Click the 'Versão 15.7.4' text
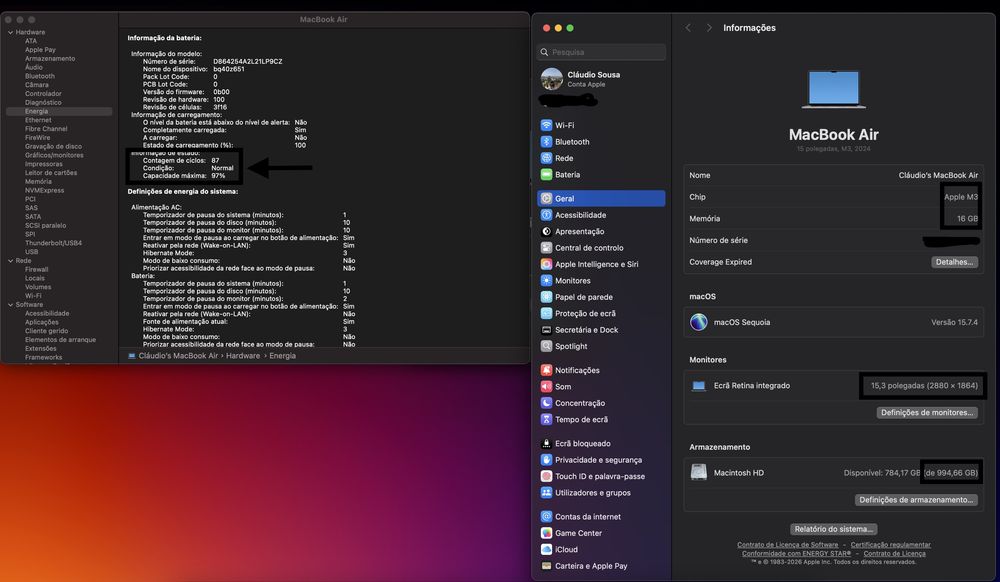 (x=954, y=323)
